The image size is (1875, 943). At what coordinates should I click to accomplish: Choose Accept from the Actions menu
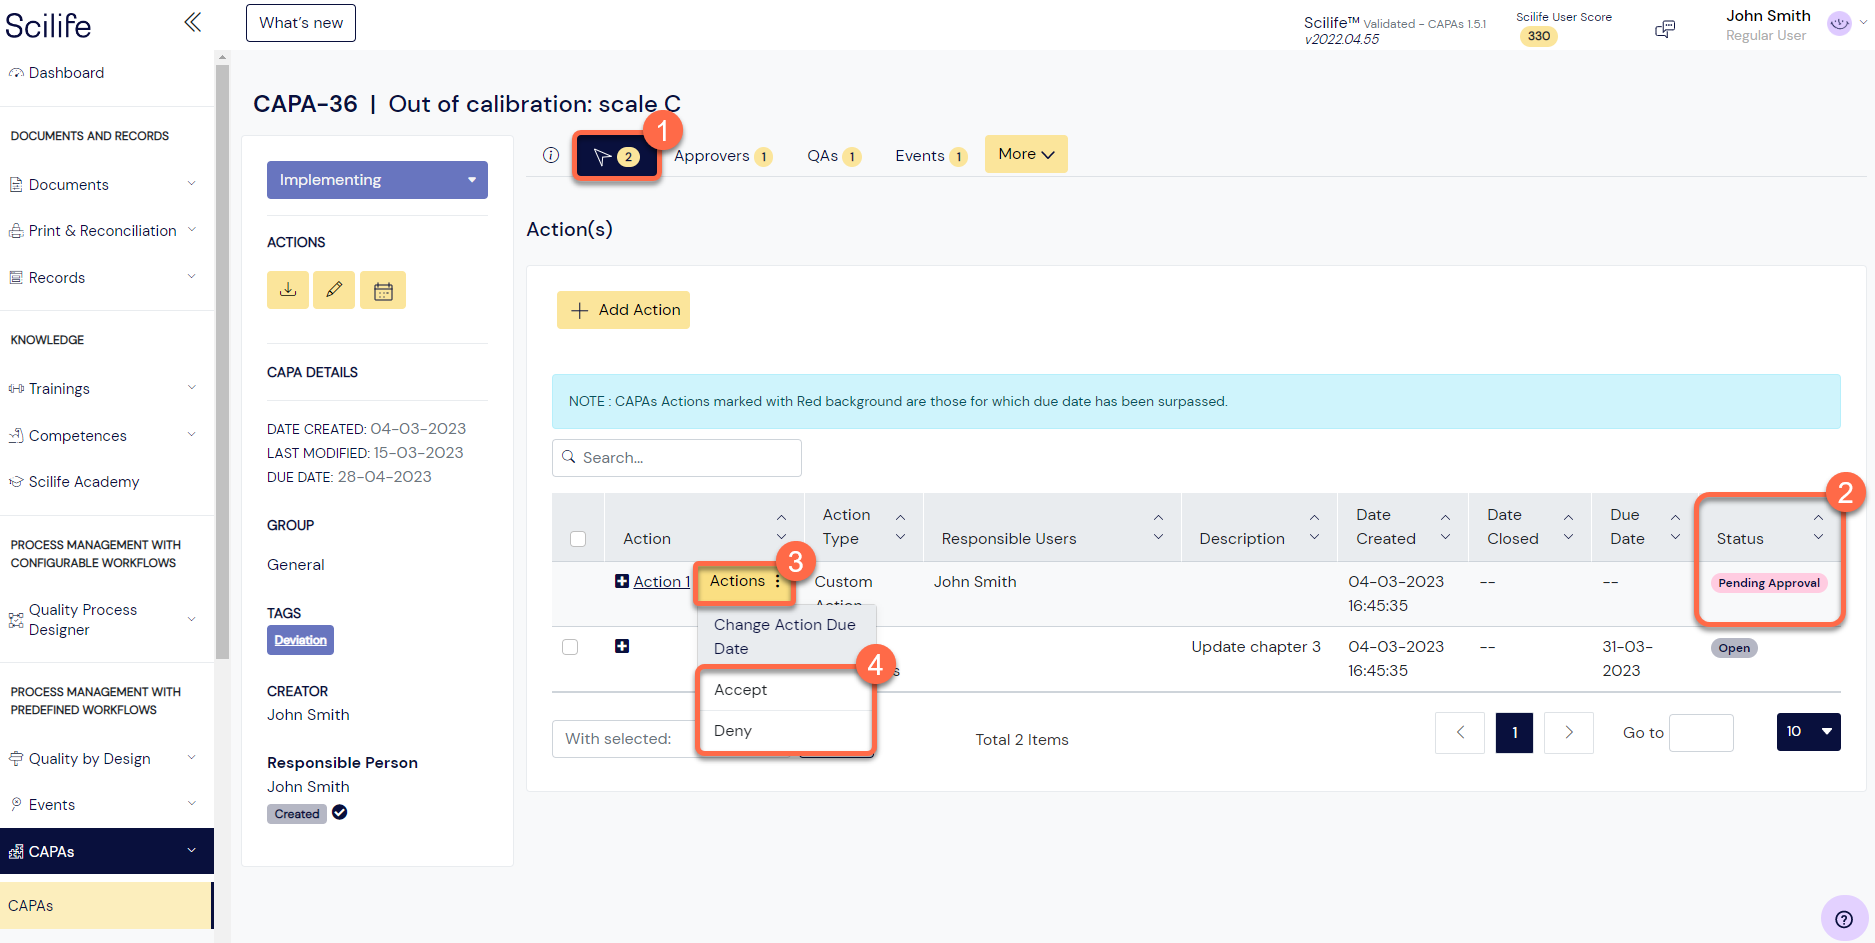(785, 690)
